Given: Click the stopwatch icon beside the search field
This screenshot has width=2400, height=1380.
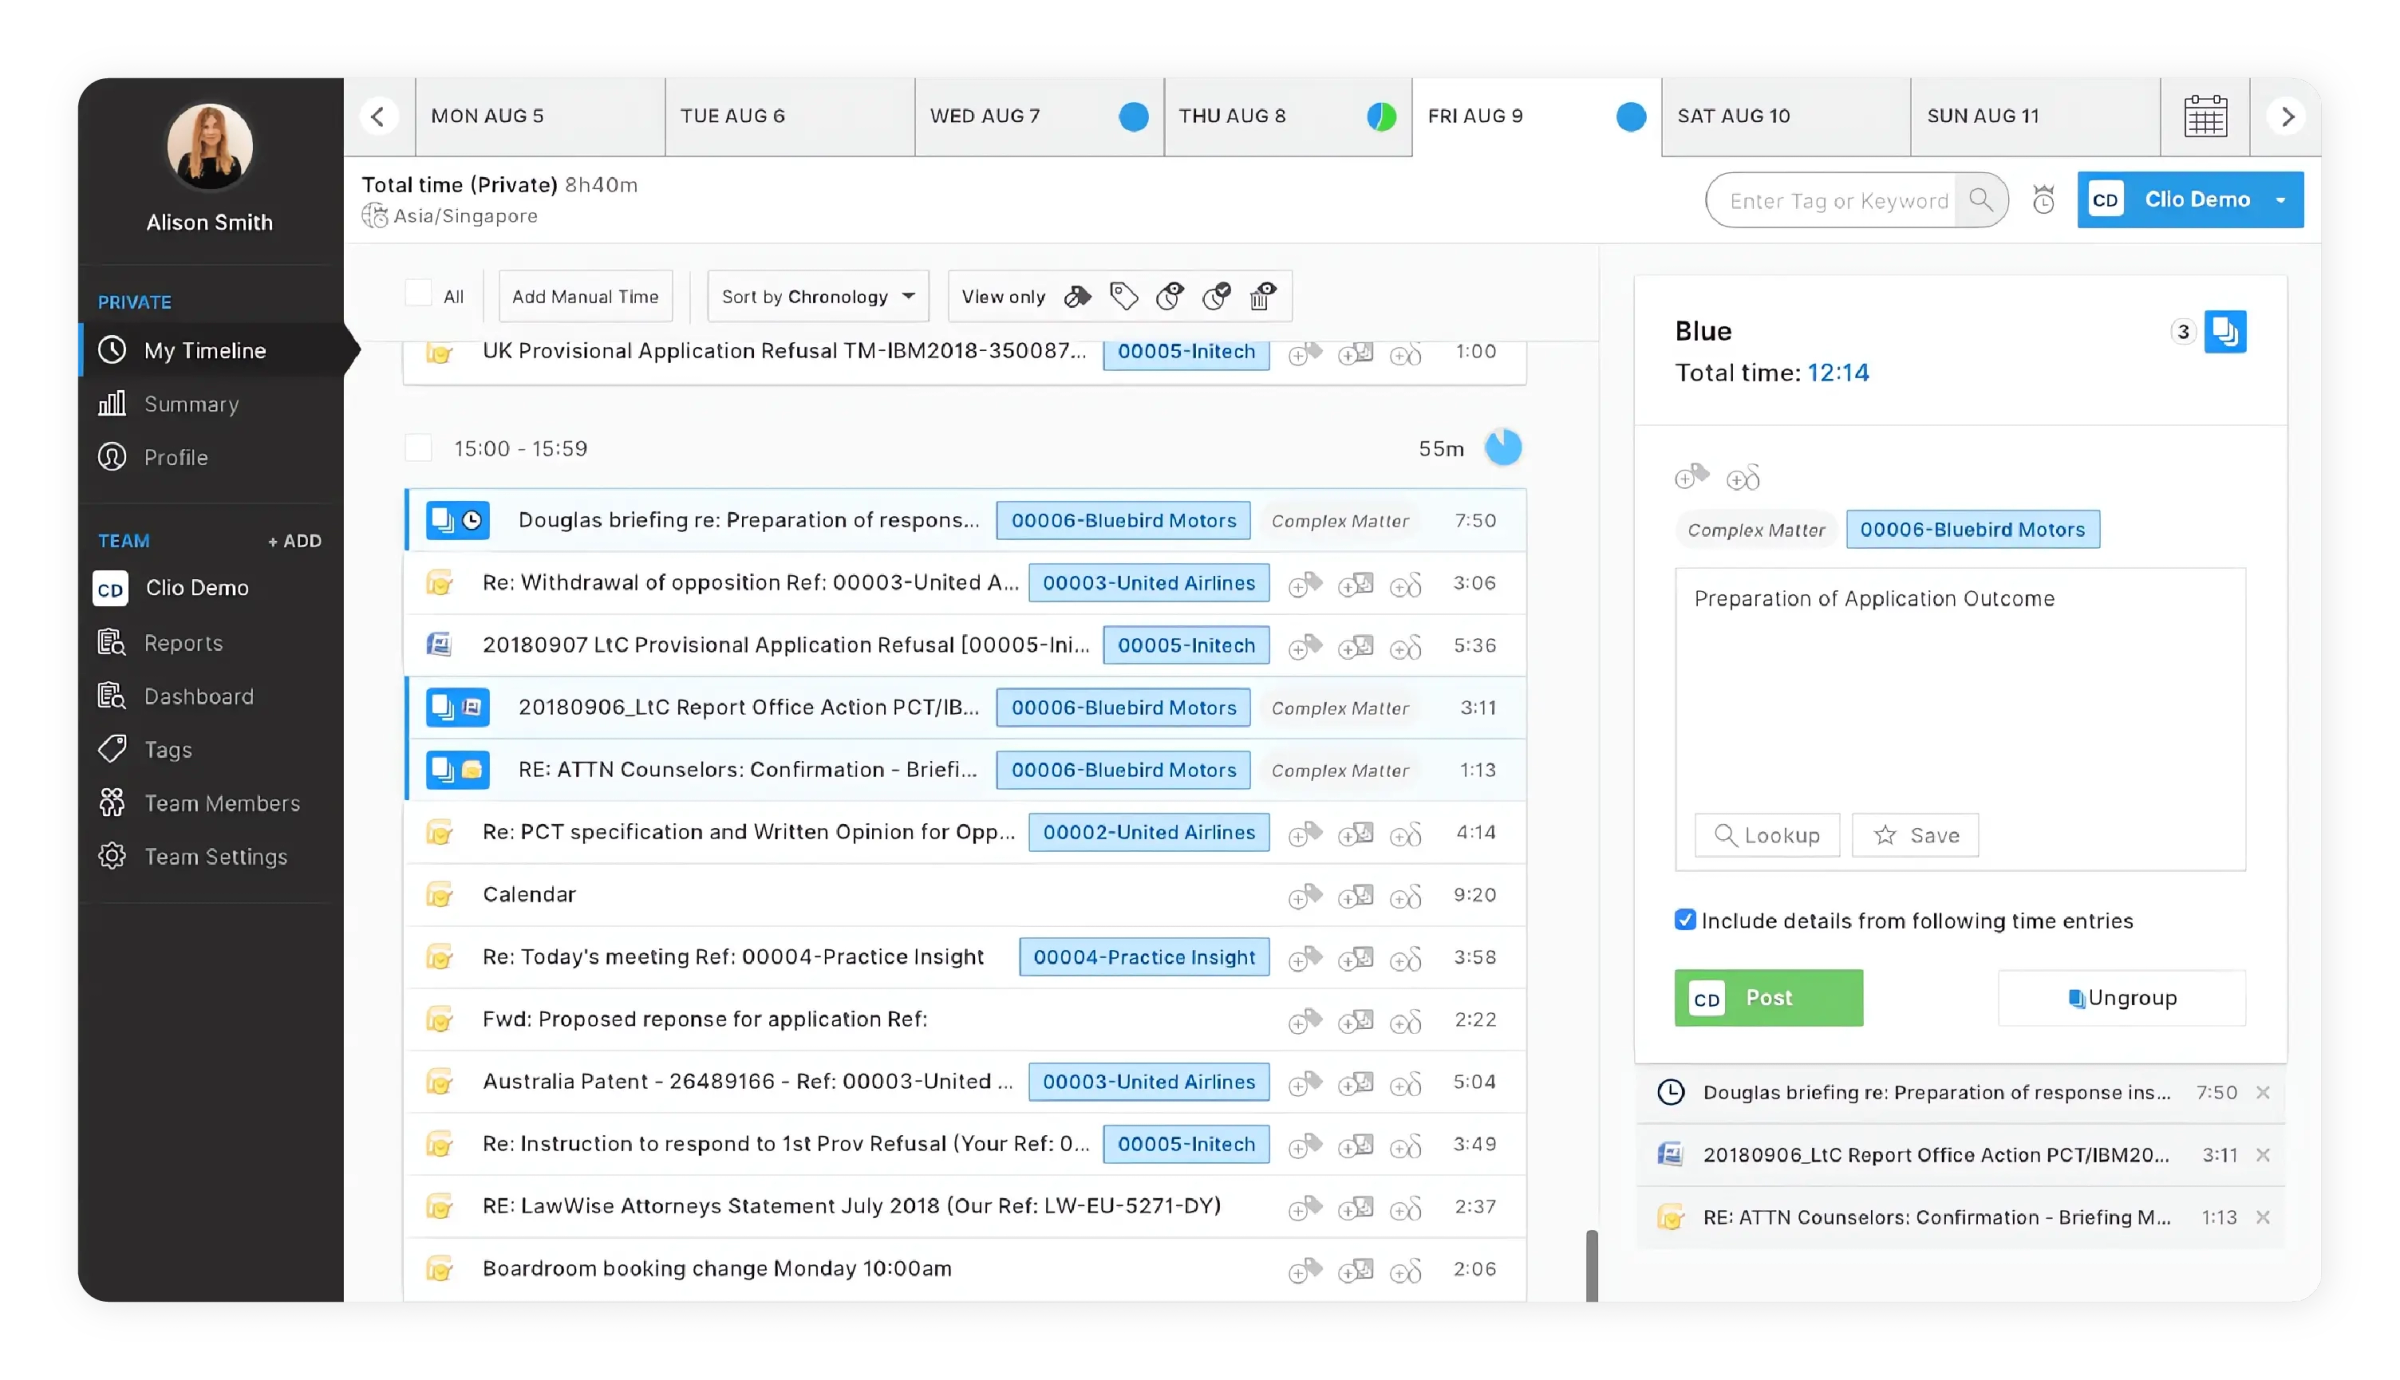Looking at the screenshot, I should [x=2043, y=199].
